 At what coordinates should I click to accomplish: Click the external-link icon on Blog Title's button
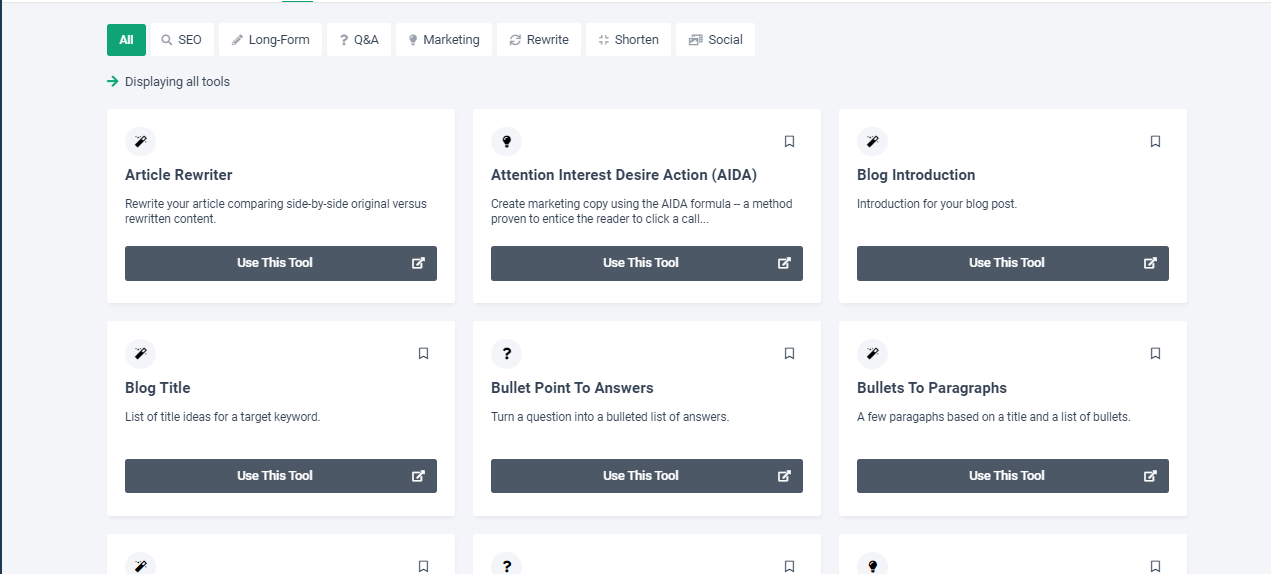point(418,476)
